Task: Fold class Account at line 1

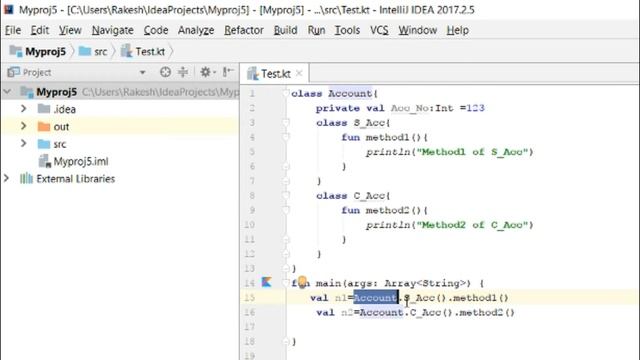Action: pos(286,93)
